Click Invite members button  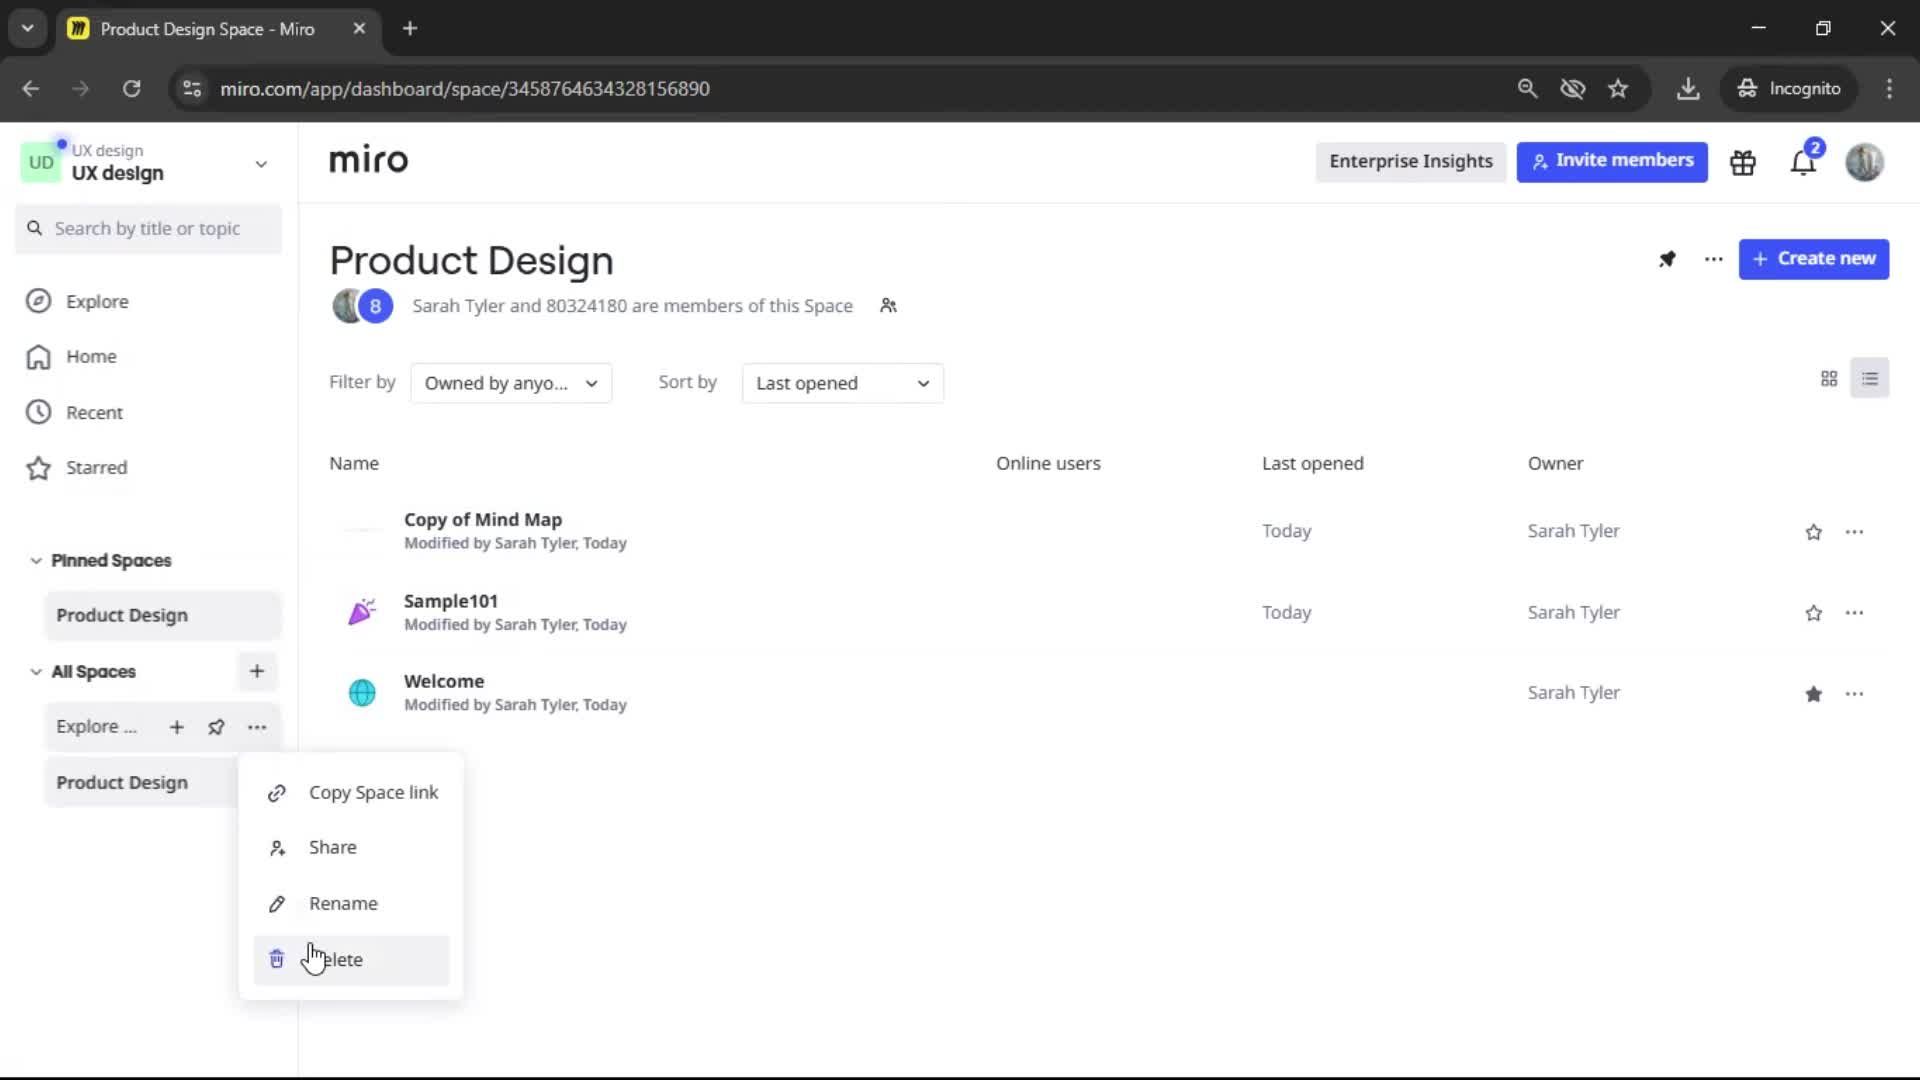pyautogui.click(x=1612, y=161)
